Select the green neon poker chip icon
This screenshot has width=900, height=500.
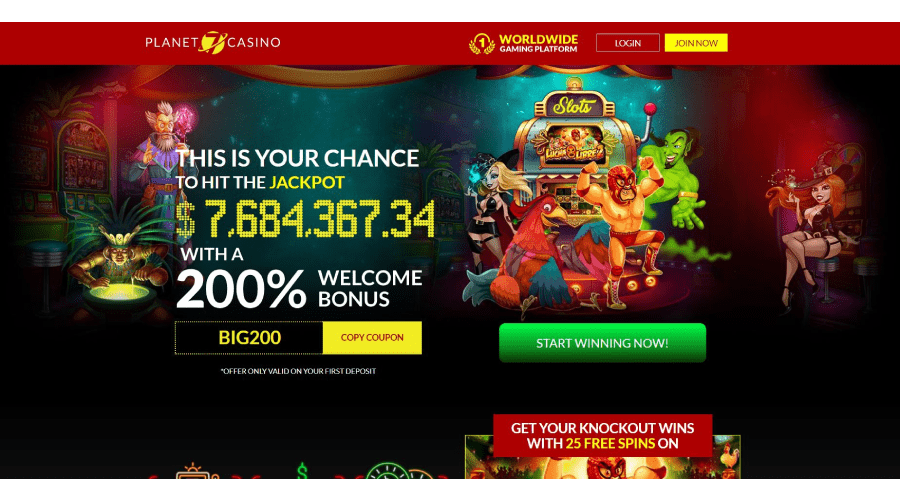(389, 471)
